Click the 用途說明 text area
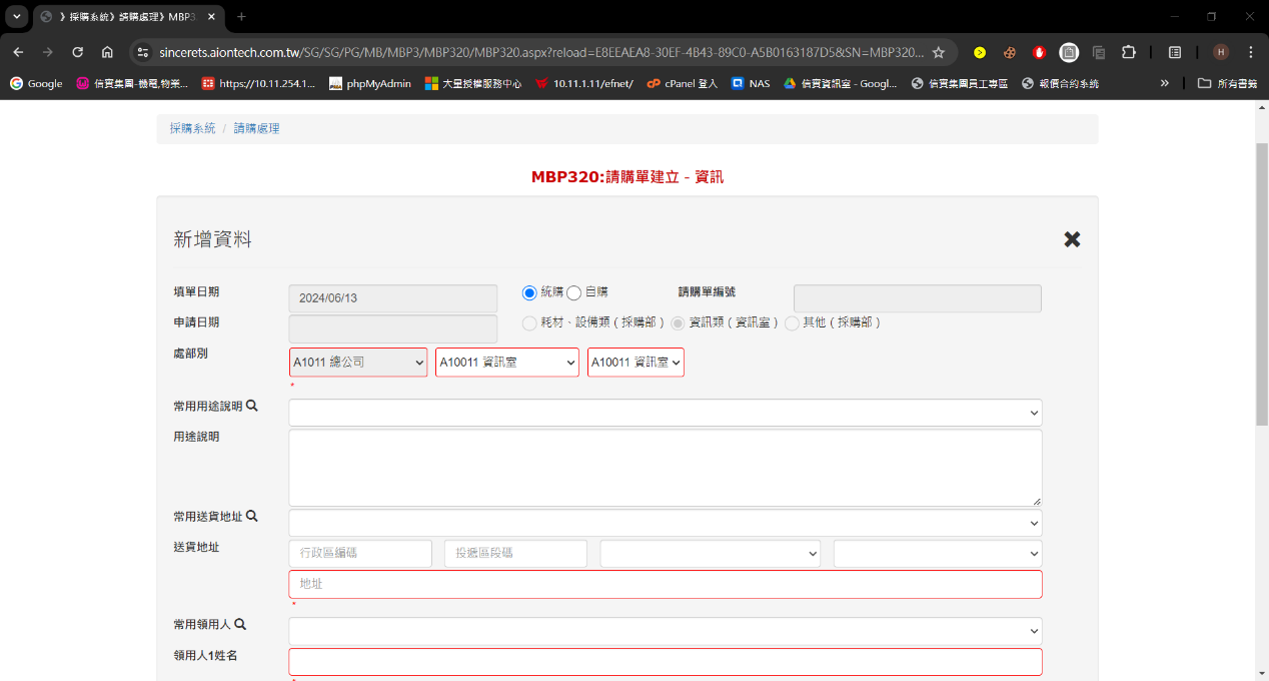The width and height of the screenshot is (1269, 681). 665,468
